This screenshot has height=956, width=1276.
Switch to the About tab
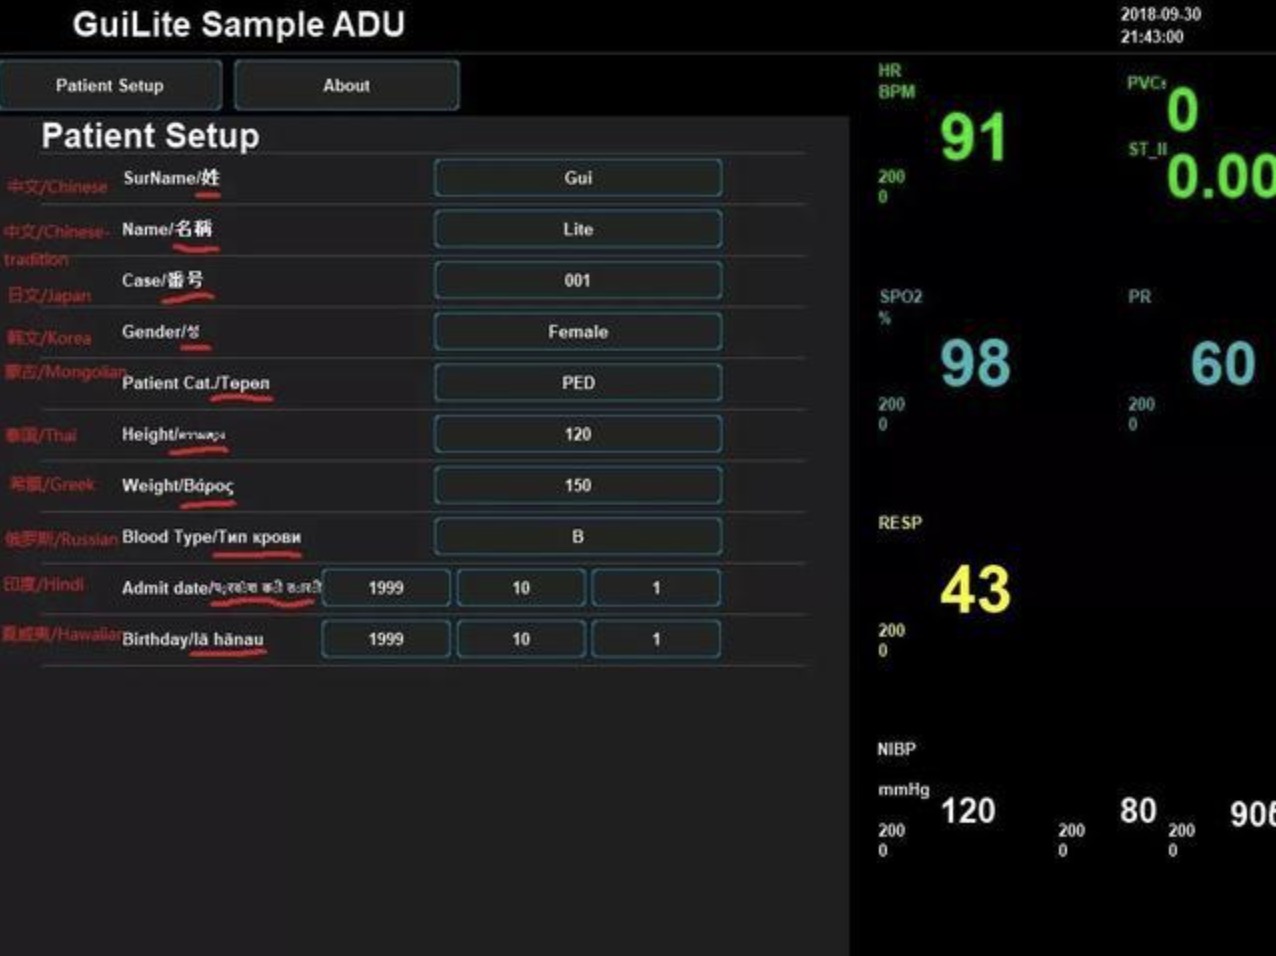pyautogui.click(x=346, y=86)
